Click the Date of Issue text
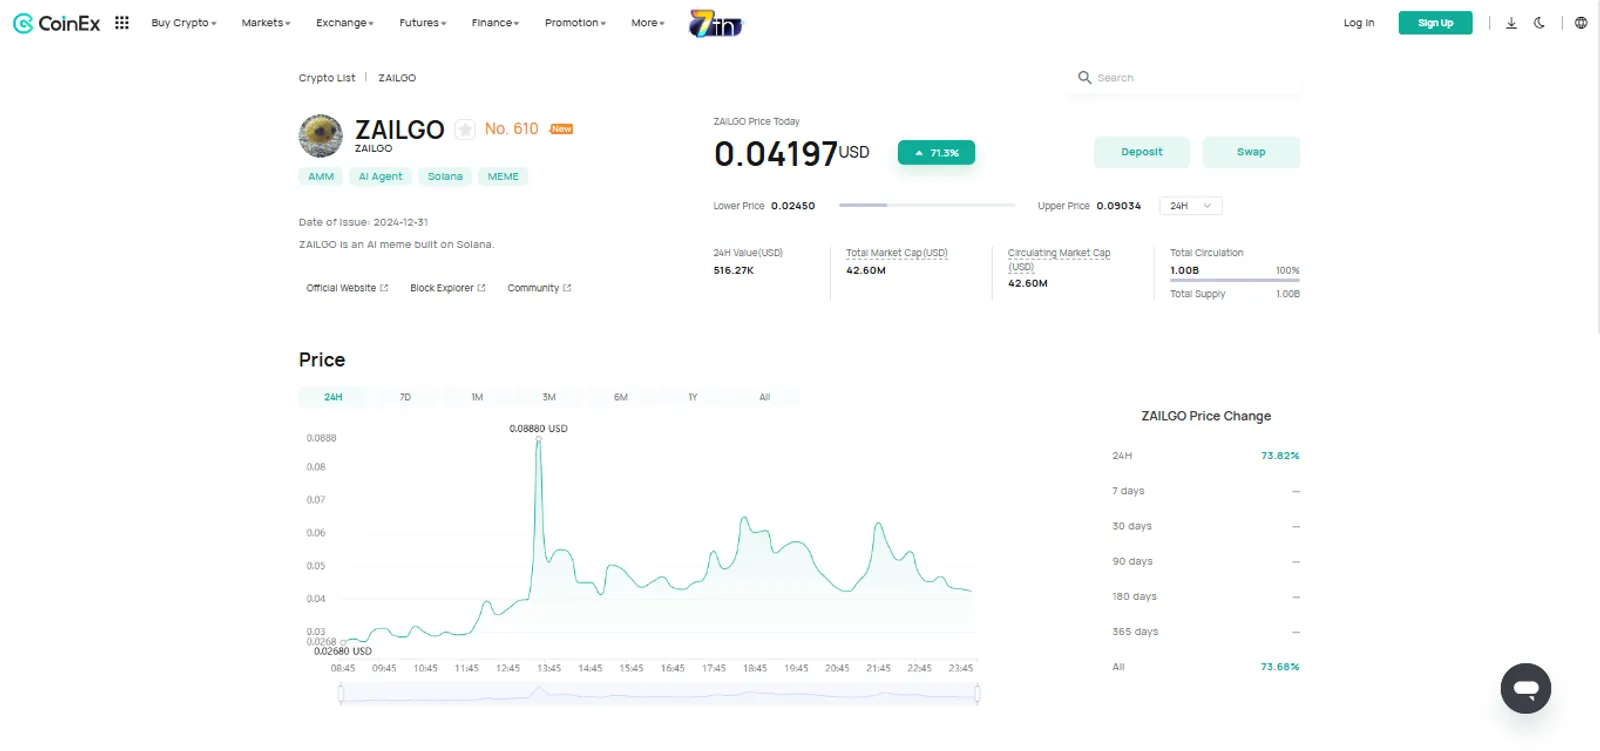1600x751 pixels. [363, 223]
